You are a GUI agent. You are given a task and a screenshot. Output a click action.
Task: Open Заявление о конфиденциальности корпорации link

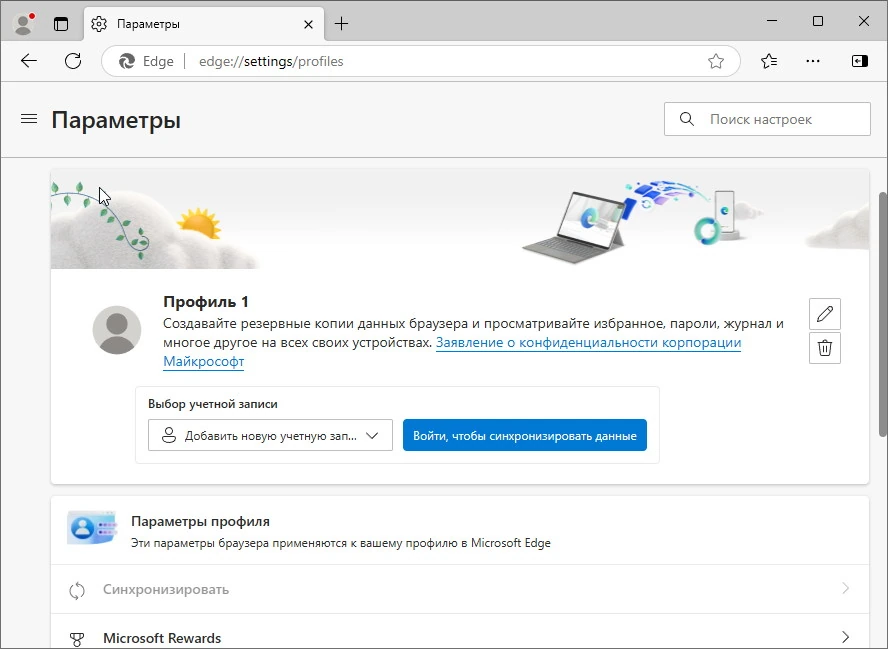point(588,343)
